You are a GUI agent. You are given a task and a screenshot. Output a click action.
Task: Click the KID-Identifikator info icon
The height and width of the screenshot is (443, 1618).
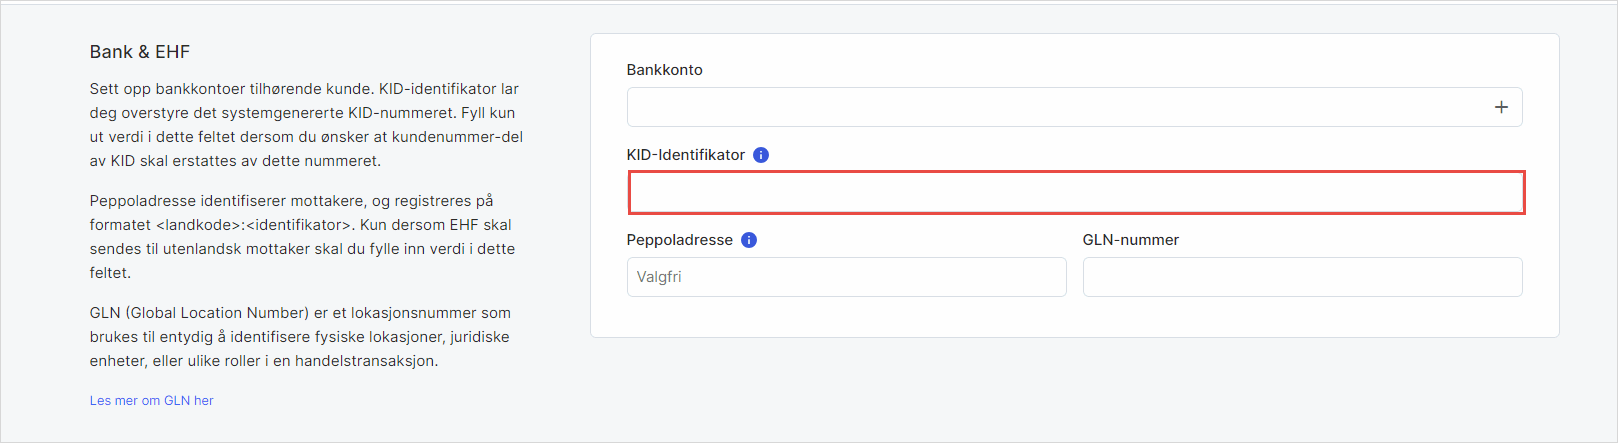pos(761,155)
